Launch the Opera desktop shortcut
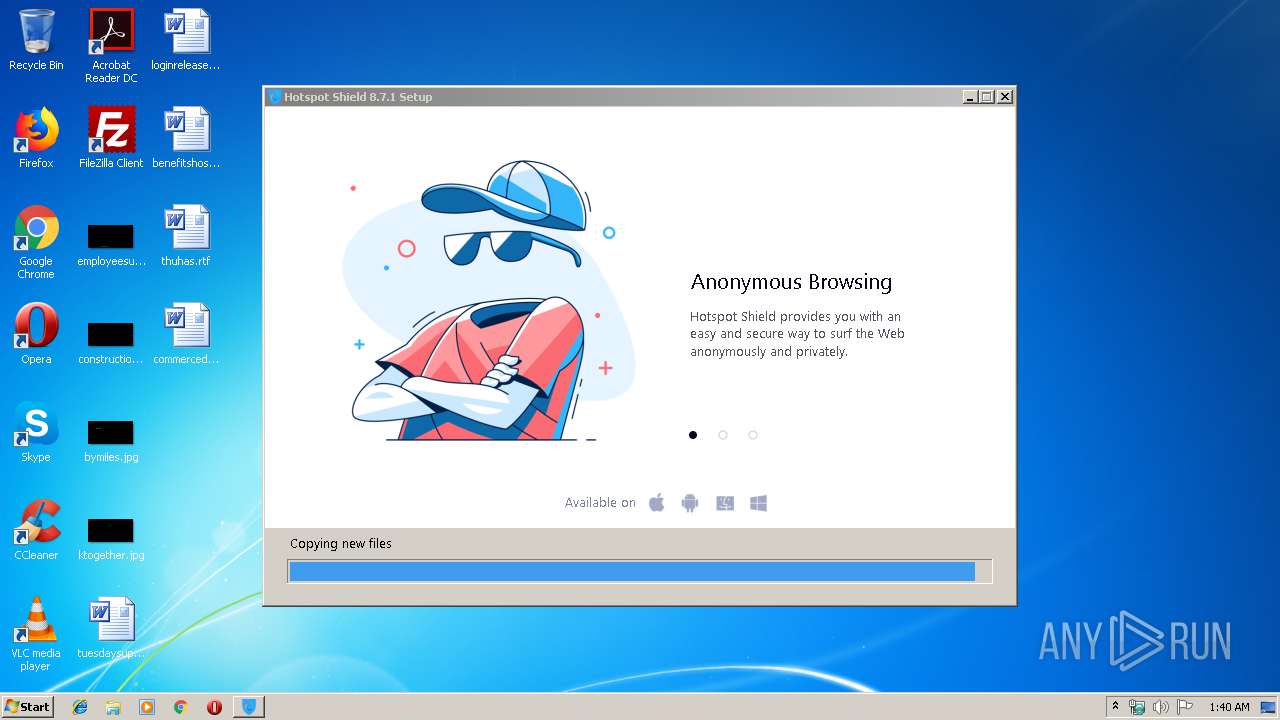This screenshot has height=720, width=1280. pos(36,333)
